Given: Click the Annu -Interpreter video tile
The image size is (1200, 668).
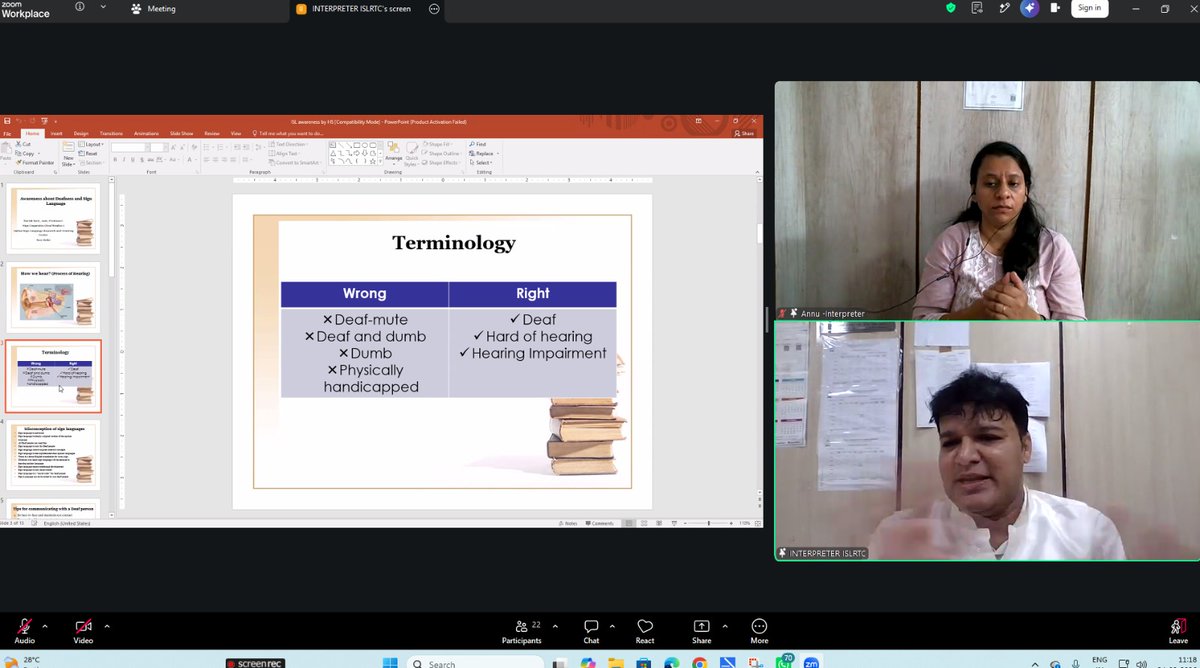Looking at the screenshot, I should (x=987, y=200).
